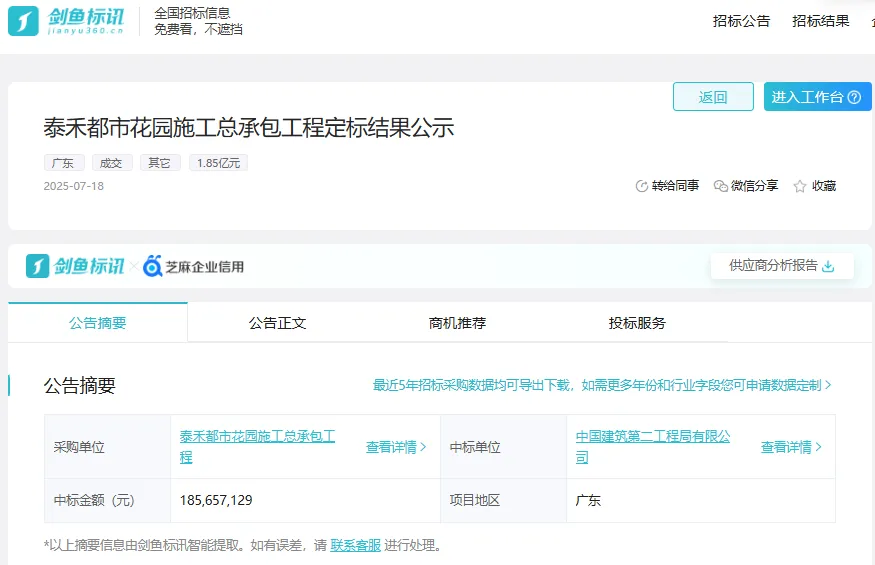This screenshot has height=565, width=875.
Task: Click the 联系客服 link
Action: point(356,545)
